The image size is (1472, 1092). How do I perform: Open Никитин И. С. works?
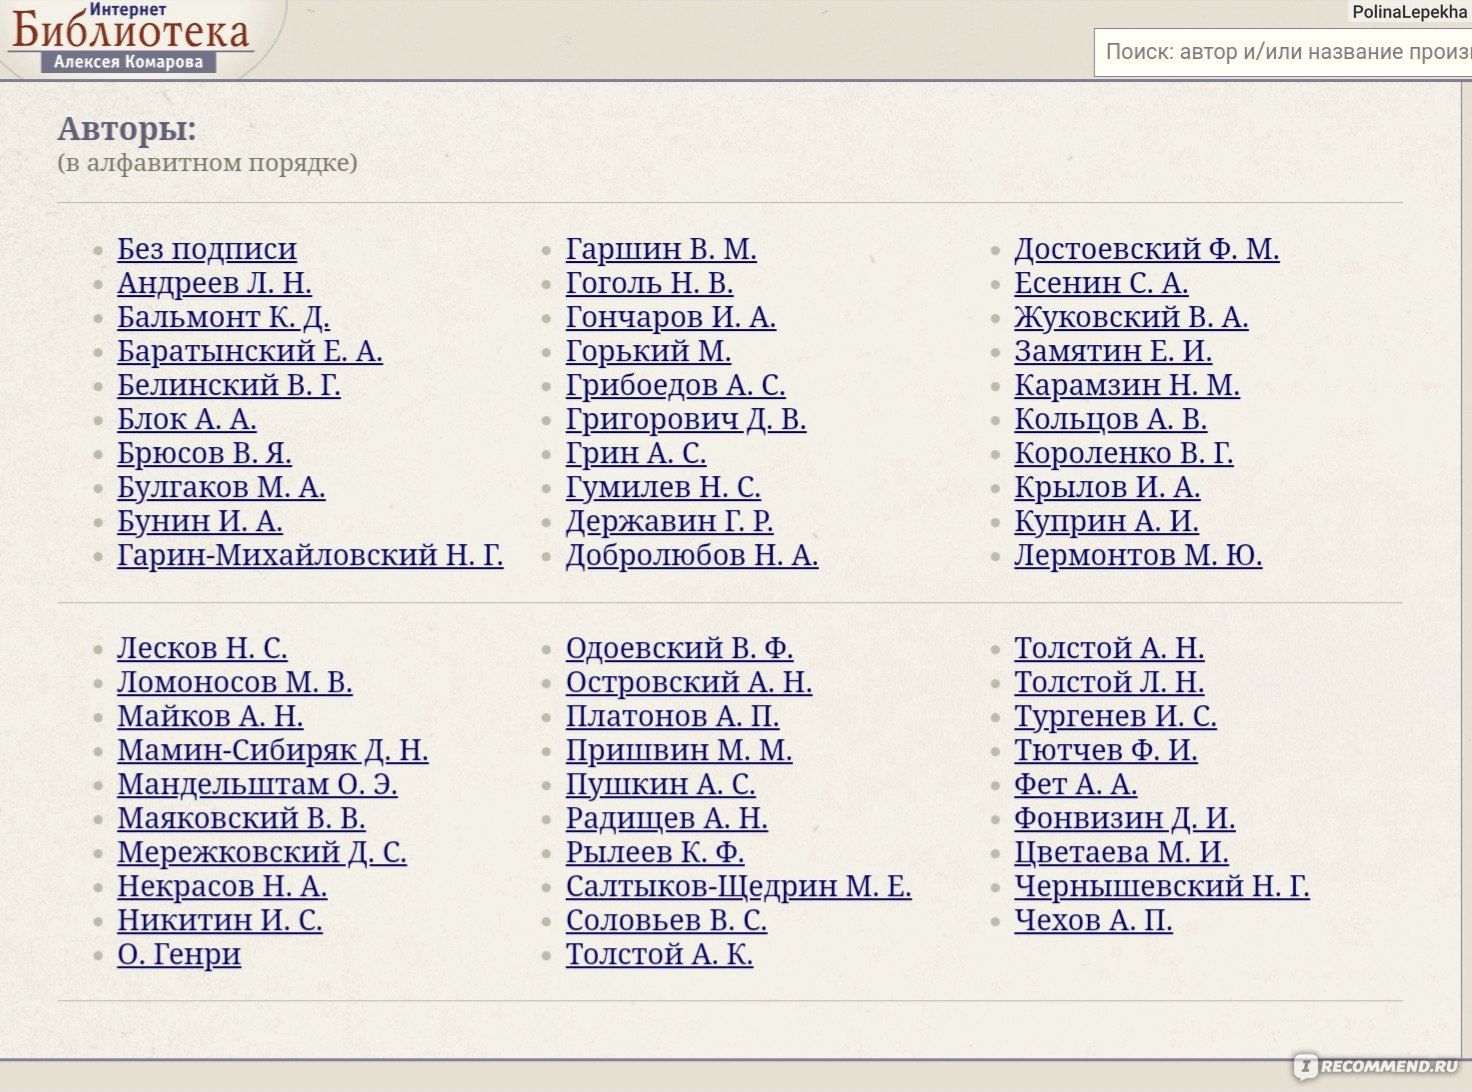pos(220,920)
